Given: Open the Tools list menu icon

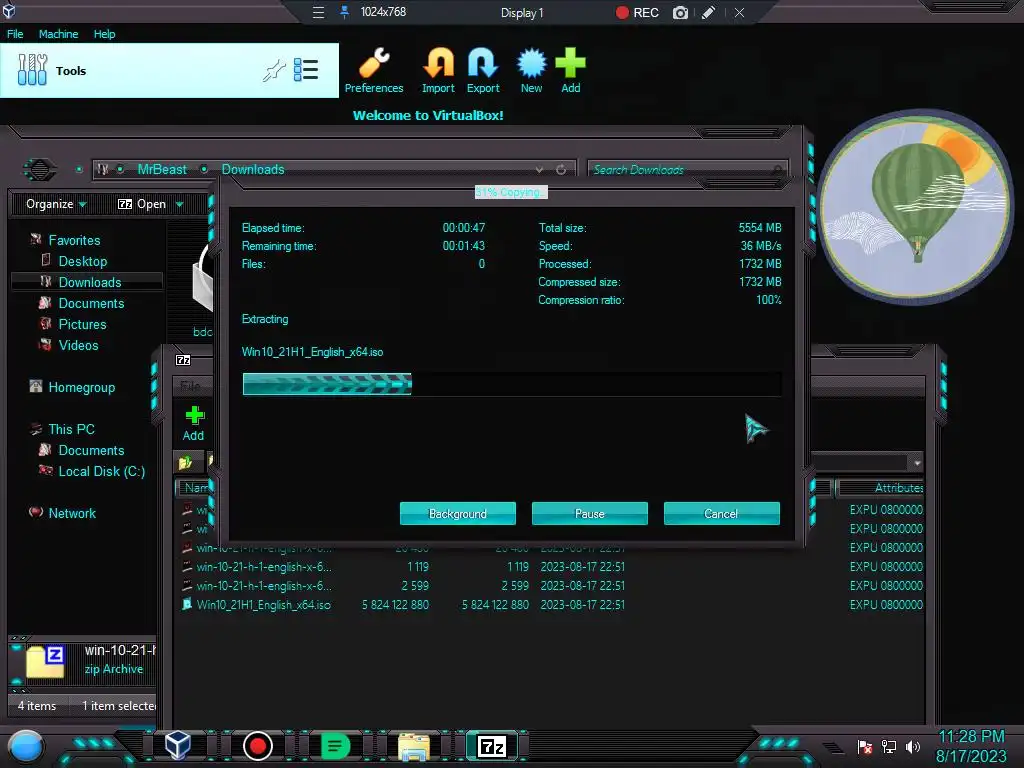Looking at the screenshot, I should coord(306,70).
